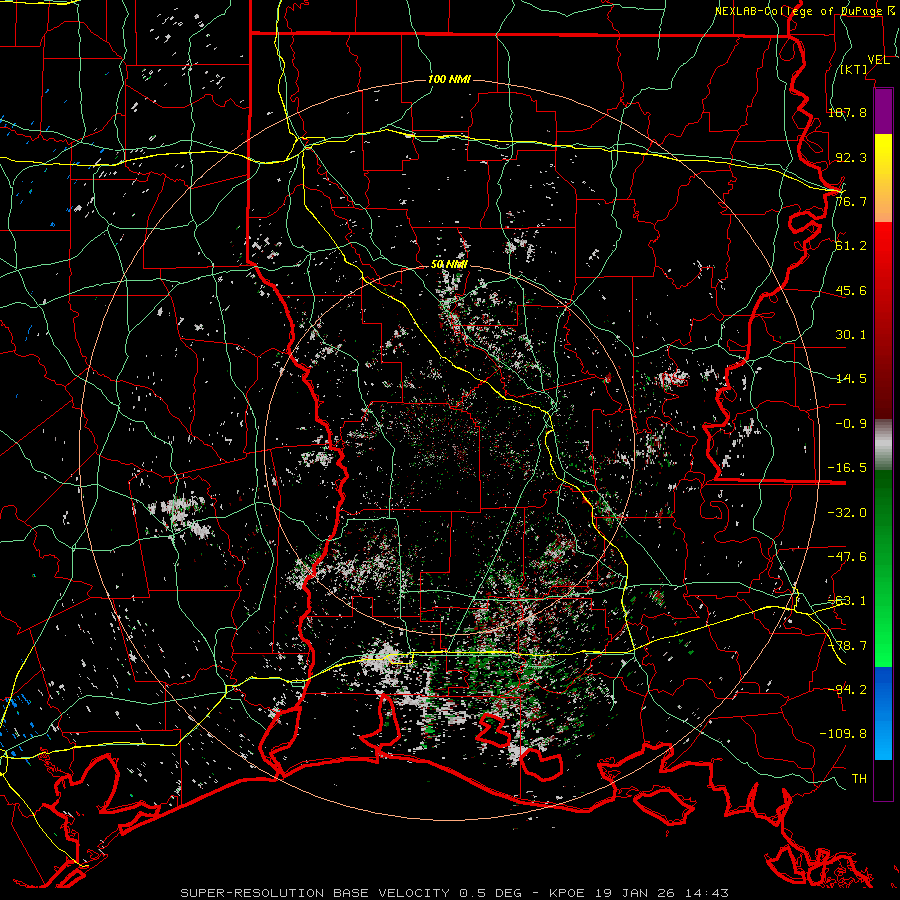Select the -109.8 velocity scale value
This screenshot has width=900, height=900.
click(843, 734)
